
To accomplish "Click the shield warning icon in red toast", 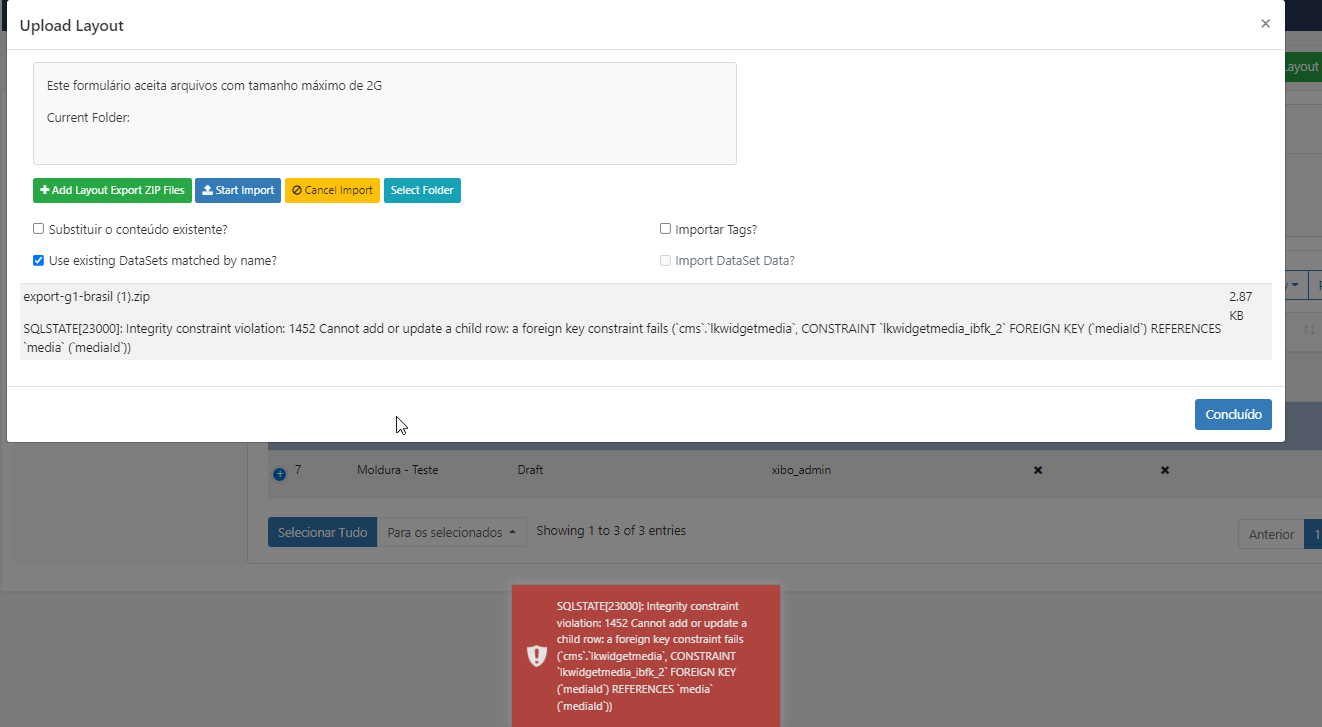I will click(537, 656).
